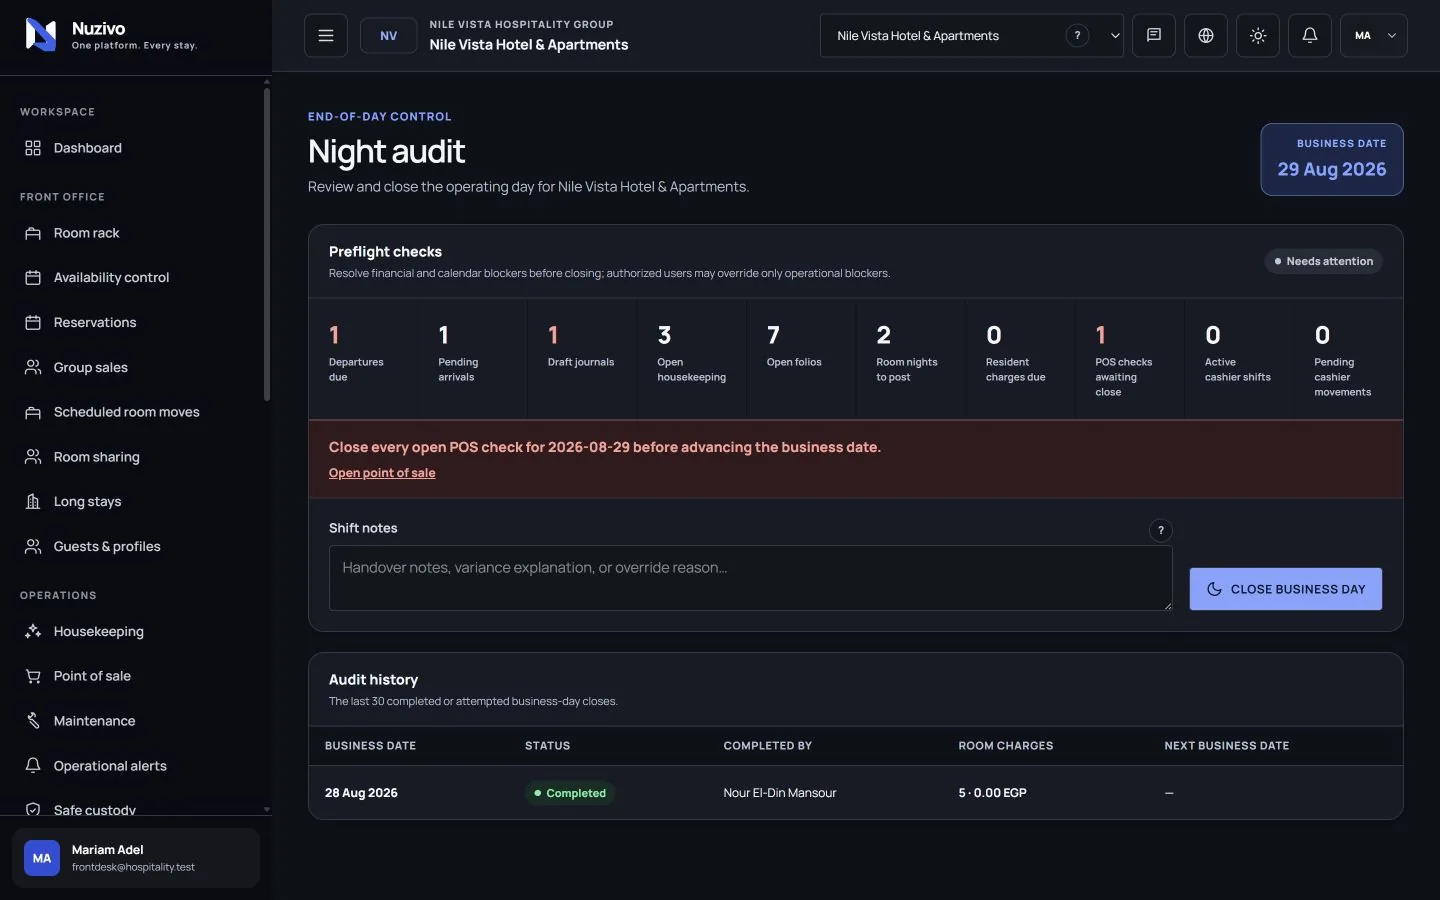The image size is (1440, 900).
Task: Click the sidebar scrollbar
Action: [267, 245]
